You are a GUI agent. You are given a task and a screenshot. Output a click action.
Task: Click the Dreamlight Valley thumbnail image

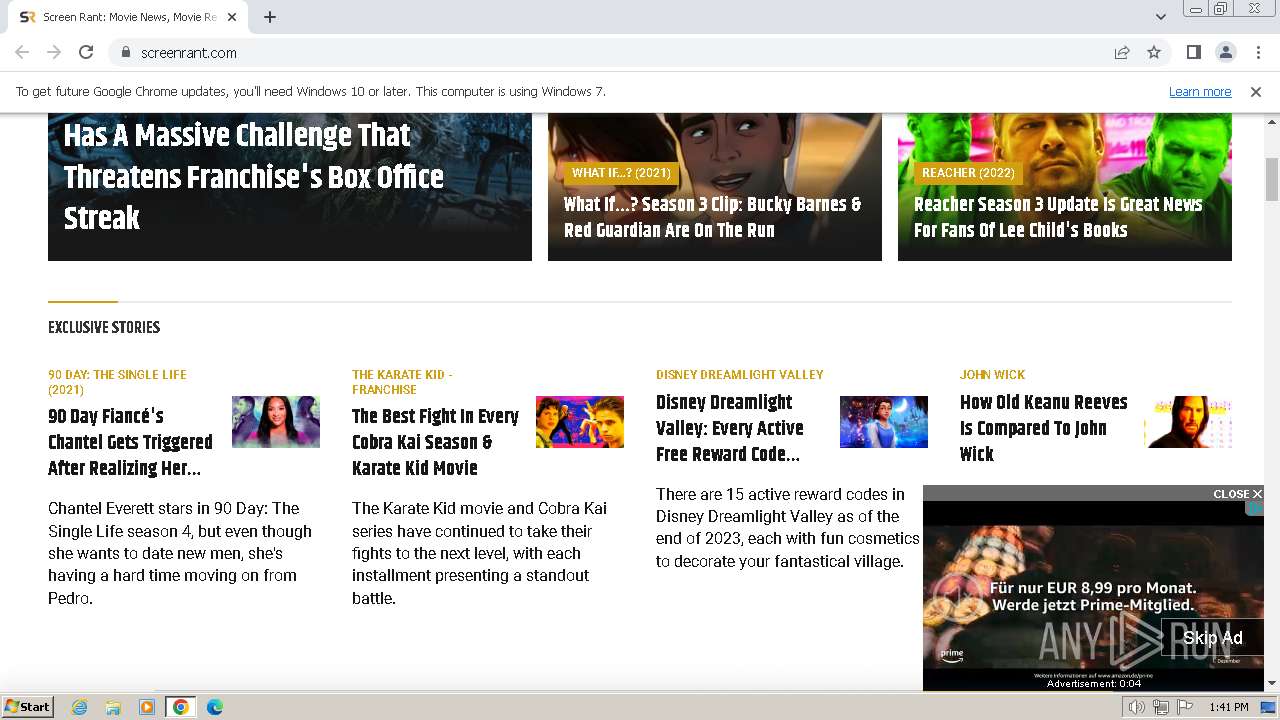pyautogui.click(x=884, y=422)
